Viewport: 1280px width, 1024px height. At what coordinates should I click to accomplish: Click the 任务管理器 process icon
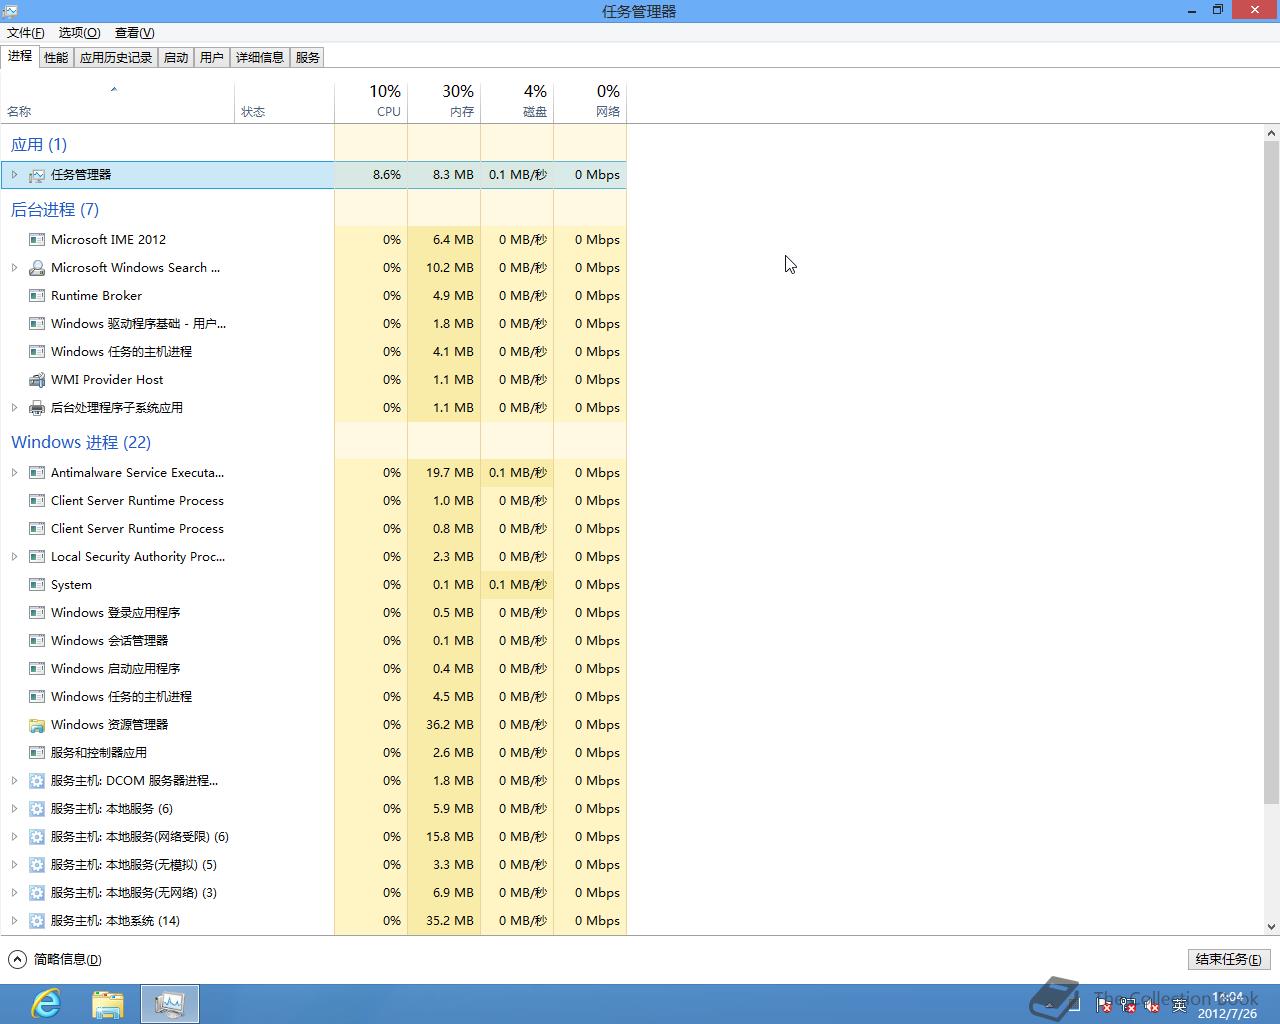pos(37,175)
